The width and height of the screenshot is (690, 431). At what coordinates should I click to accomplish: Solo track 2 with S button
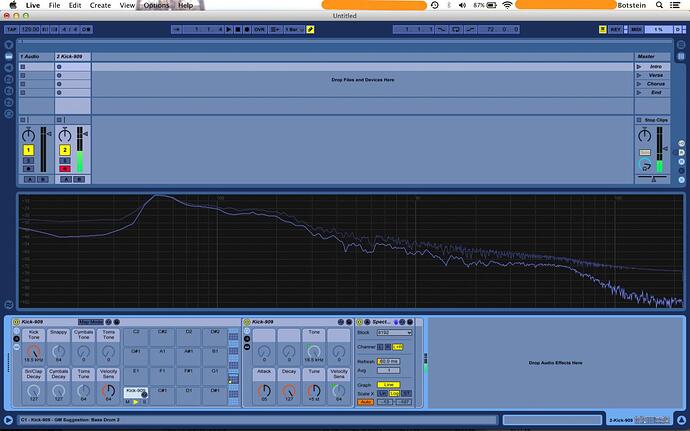click(65, 161)
